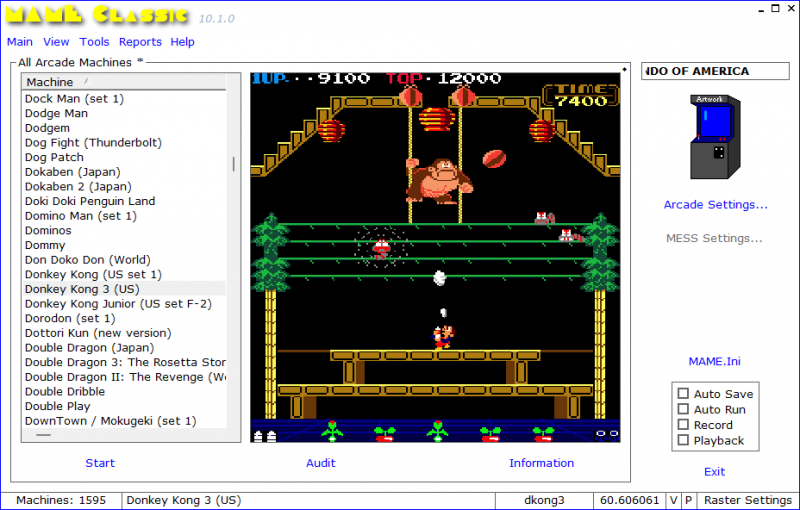800x510 pixels.
Task: Click the V status bar indicator
Action: click(x=674, y=500)
